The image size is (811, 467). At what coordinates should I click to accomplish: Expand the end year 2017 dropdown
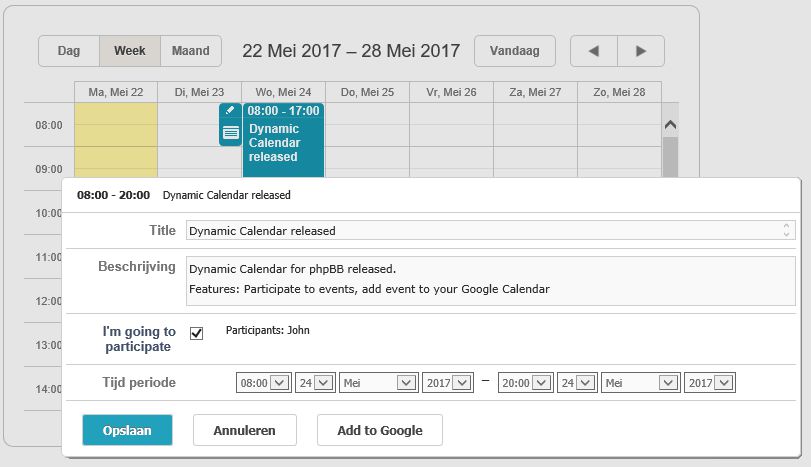click(710, 383)
